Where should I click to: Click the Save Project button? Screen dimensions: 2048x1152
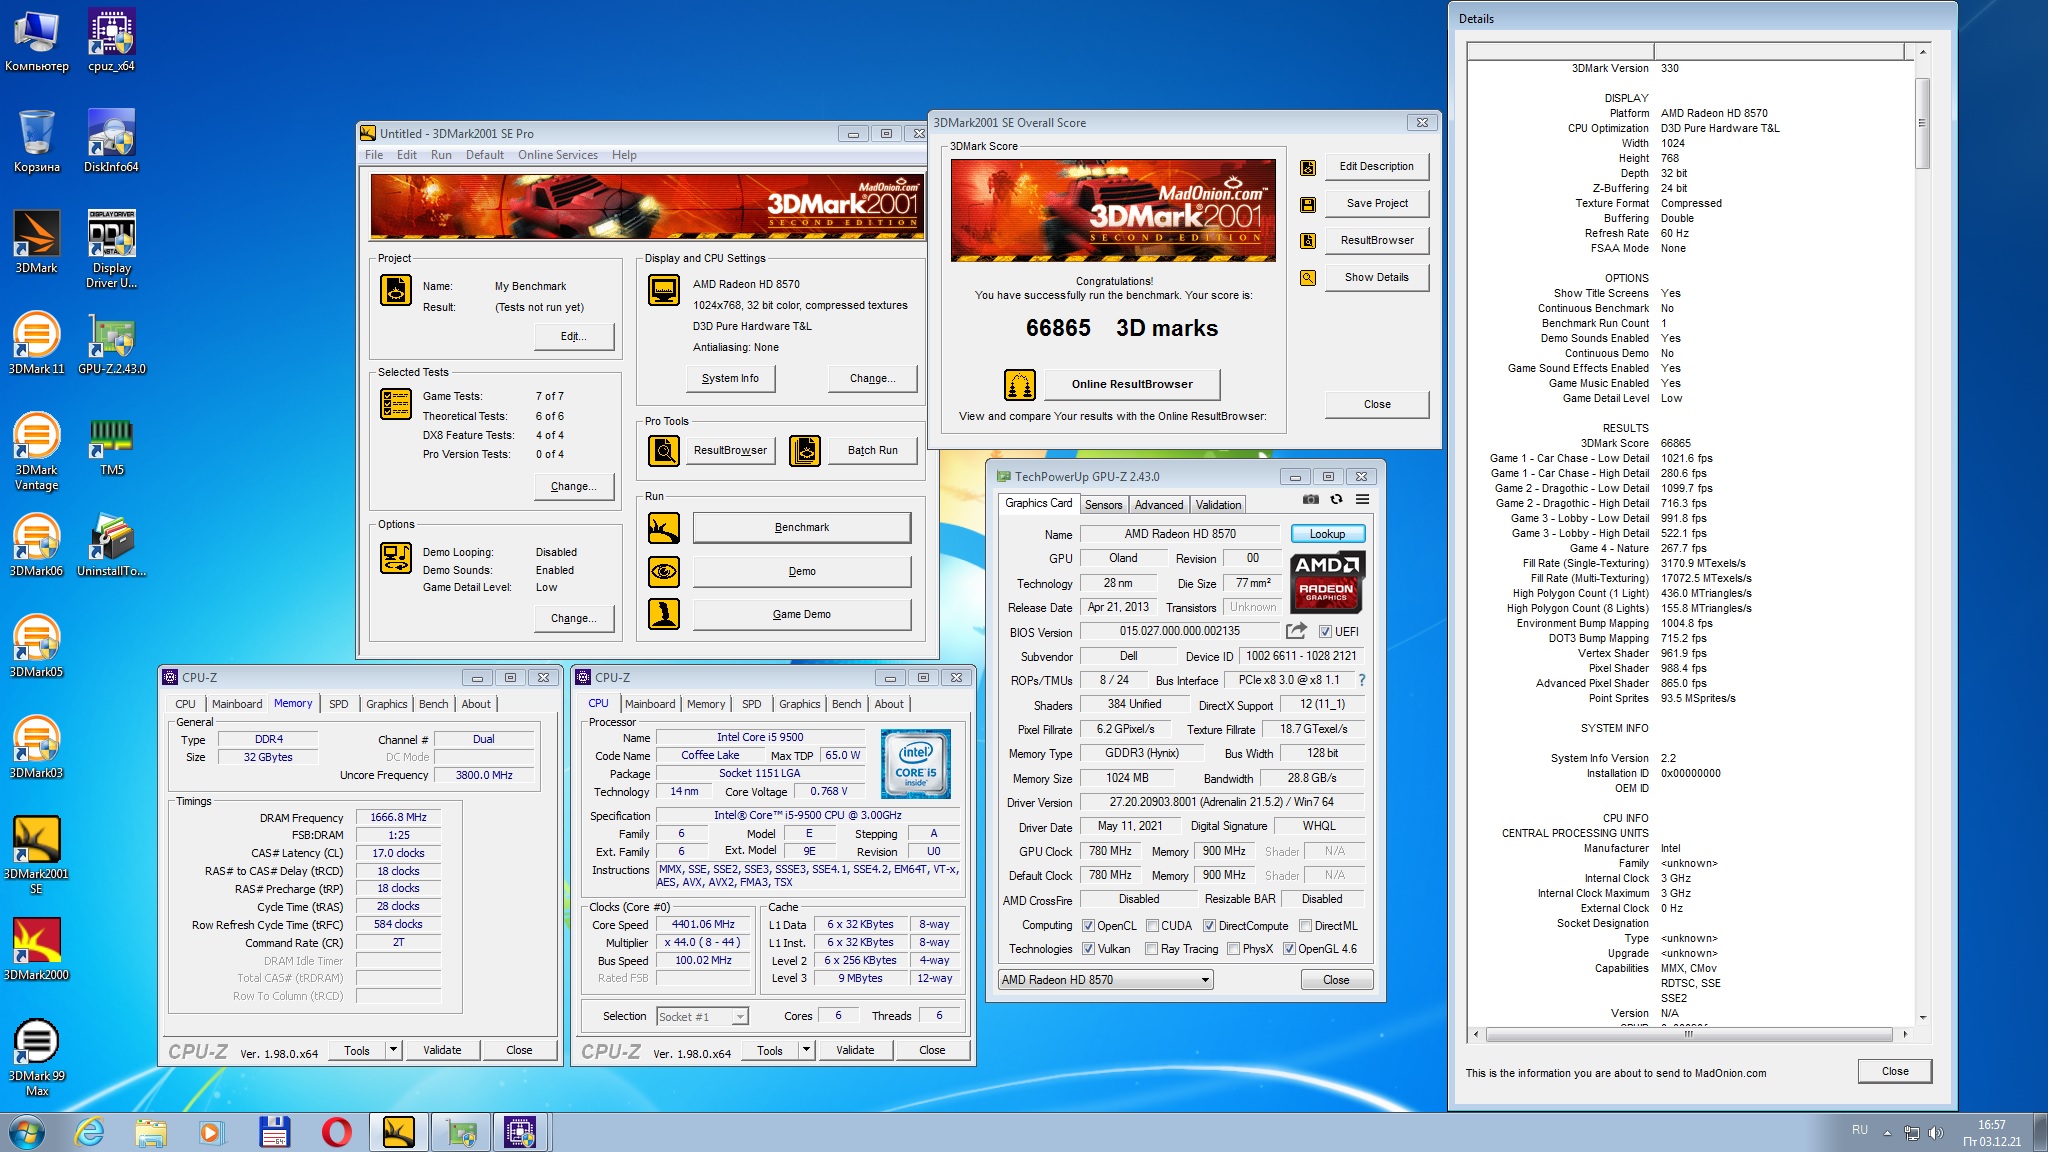point(1377,204)
